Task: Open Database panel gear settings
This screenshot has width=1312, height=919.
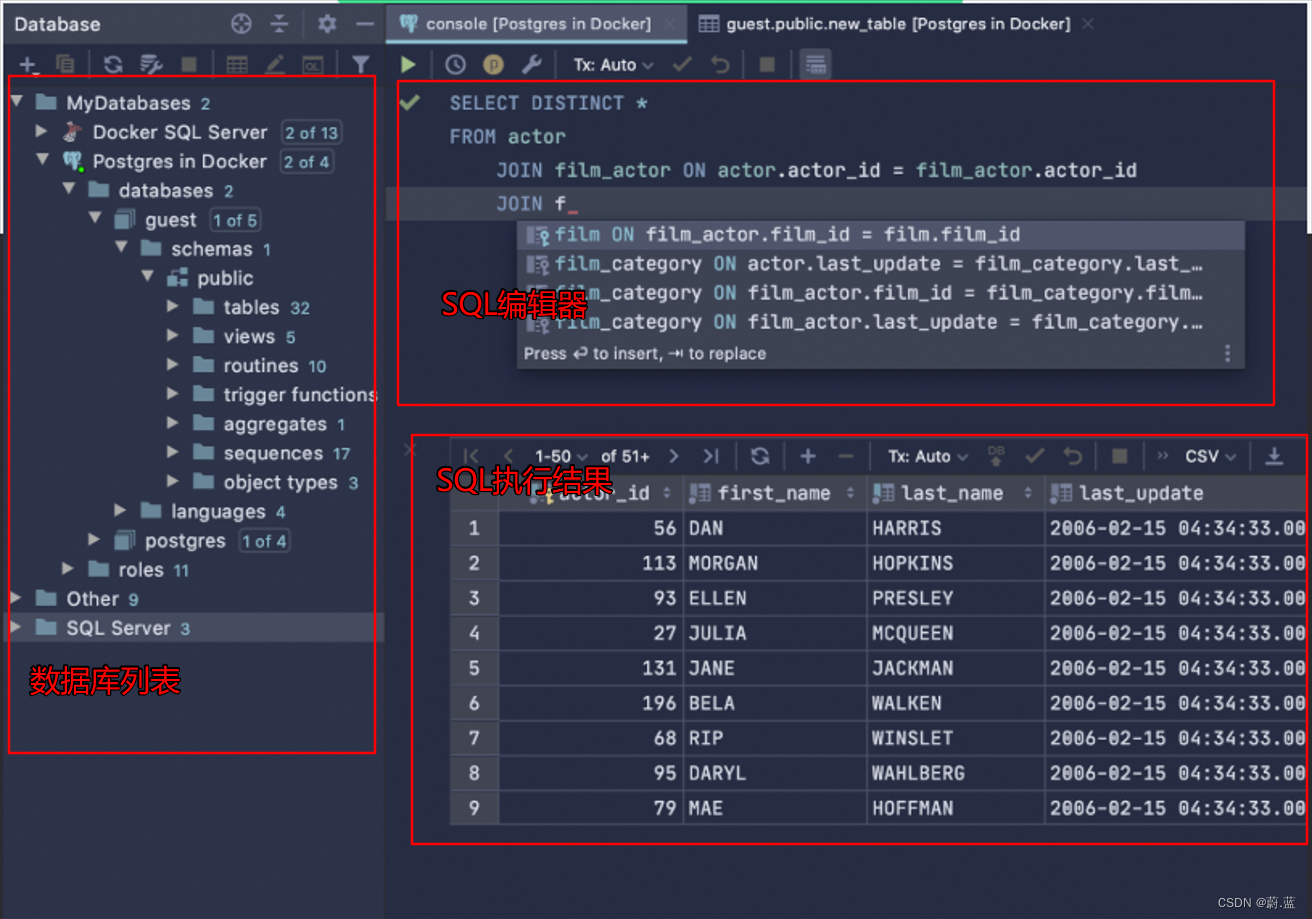Action: click(327, 24)
